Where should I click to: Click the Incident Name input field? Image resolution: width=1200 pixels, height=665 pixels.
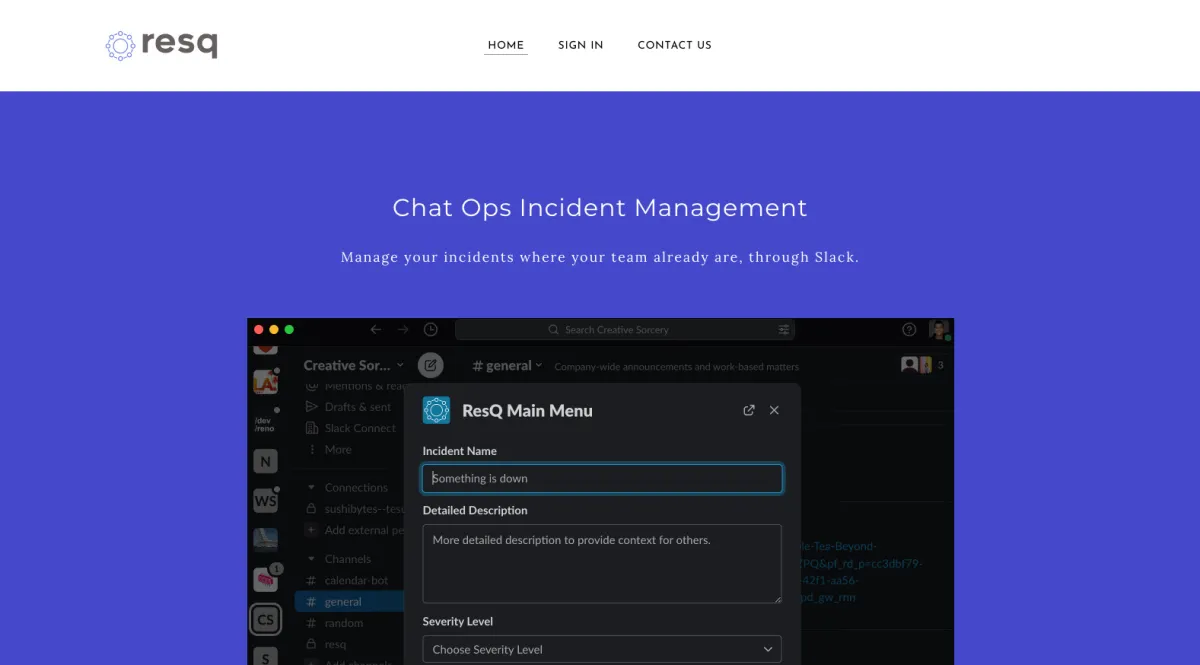pyautogui.click(x=602, y=478)
